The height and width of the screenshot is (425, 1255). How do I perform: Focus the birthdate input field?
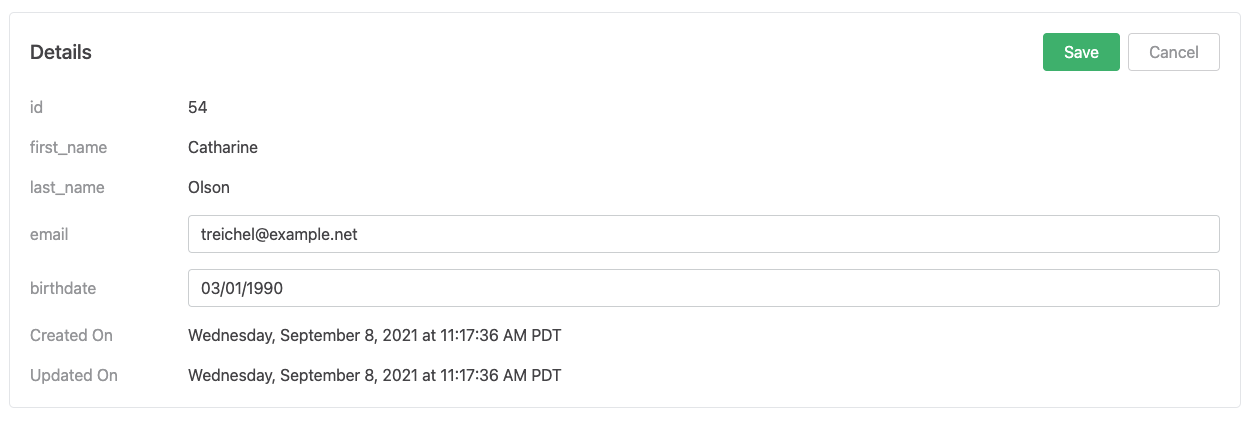[x=704, y=288]
